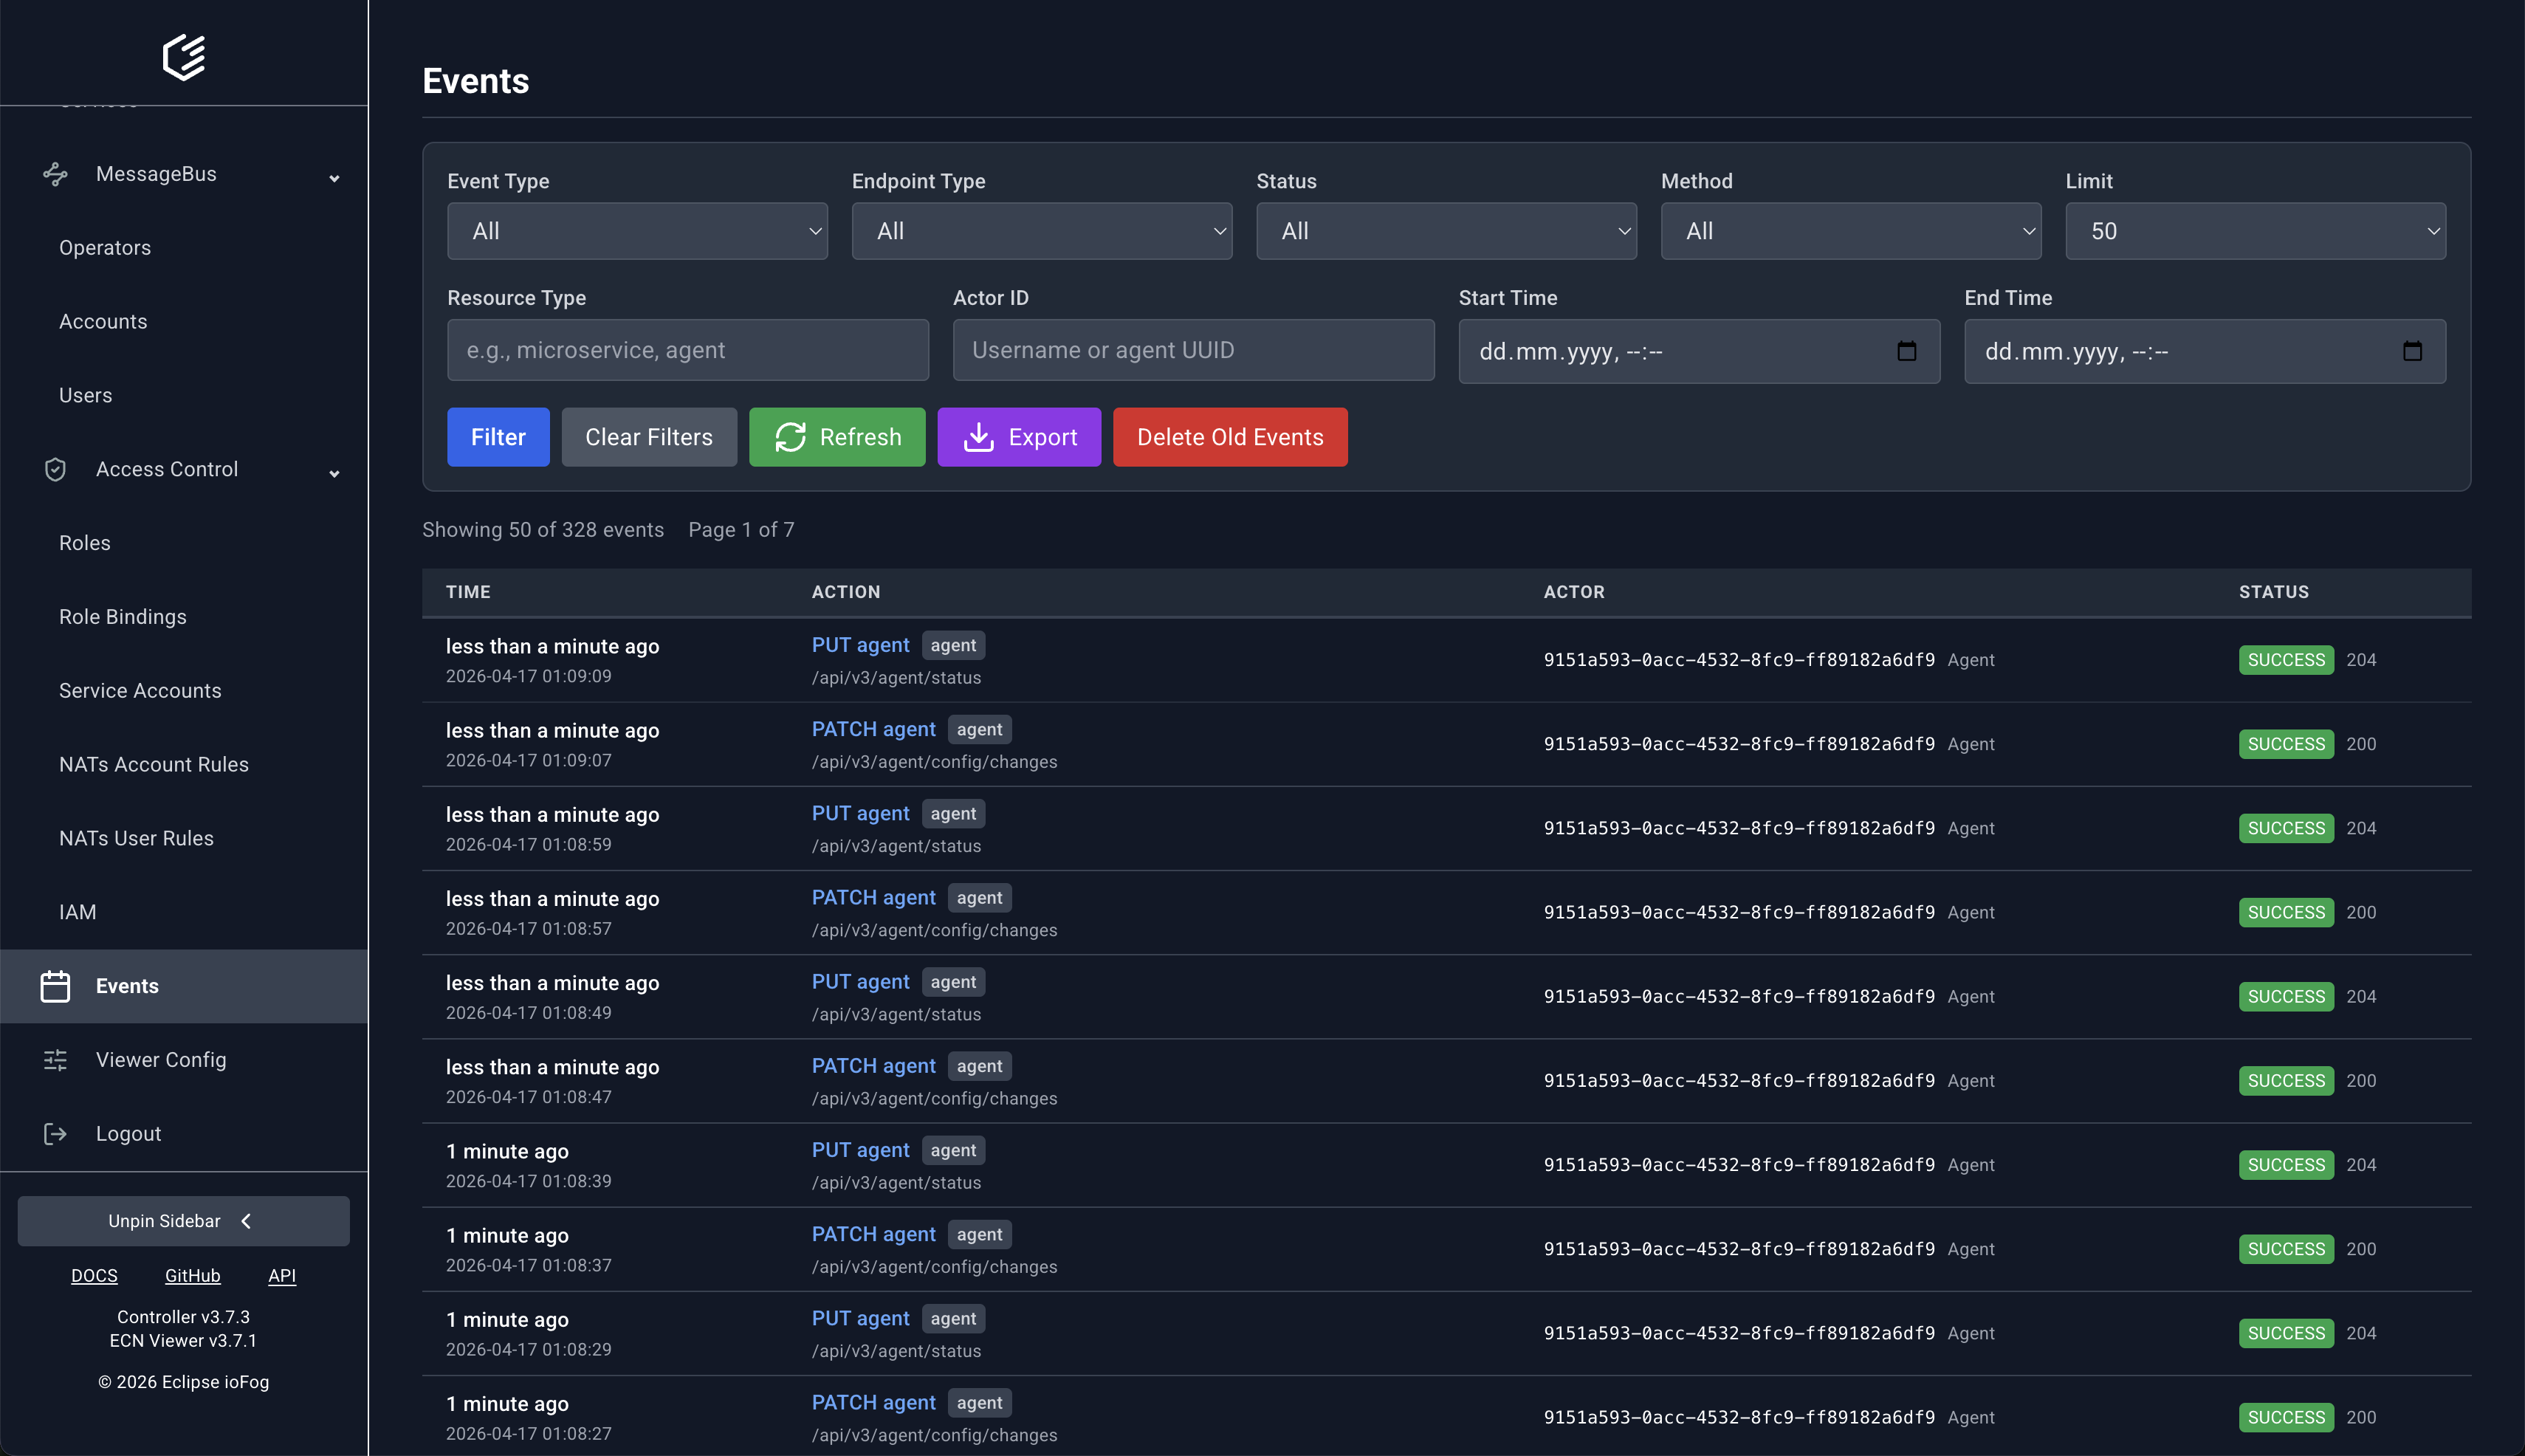Open NATs Account Rules from sidebar
Image resolution: width=2525 pixels, height=1456 pixels.
(153, 764)
